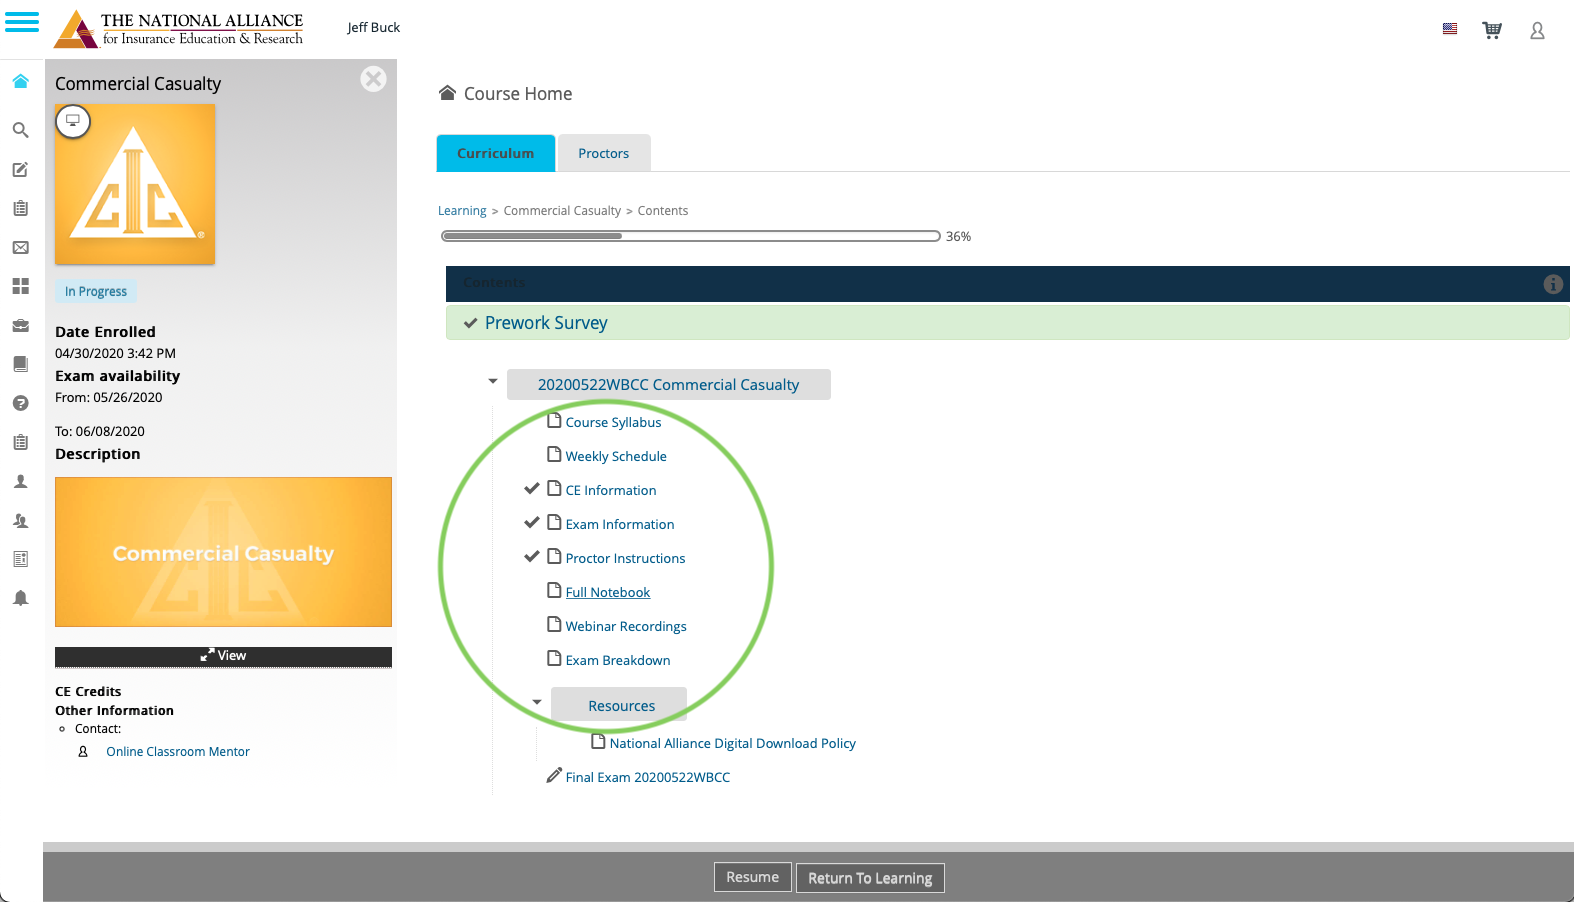This screenshot has width=1574, height=902.
Task: Click Return To Learning button
Action: pos(869,878)
